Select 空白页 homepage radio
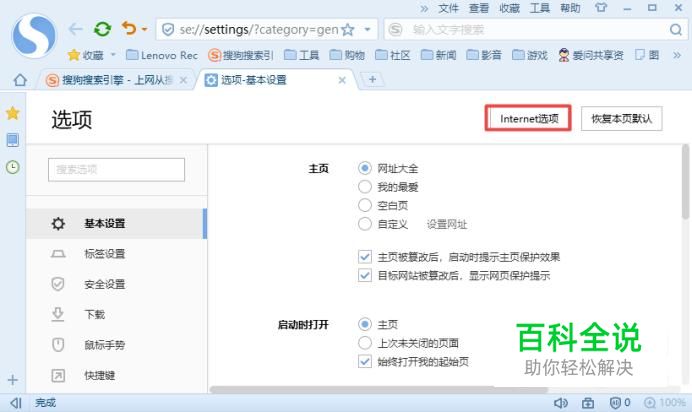The height and width of the screenshot is (412, 692). [x=365, y=205]
